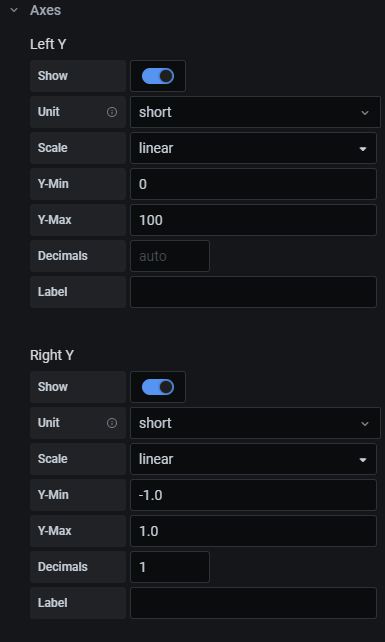This screenshot has height=642, width=385.
Task: Open the Right Y Scale dropdown arrow
Action: pos(362,460)
